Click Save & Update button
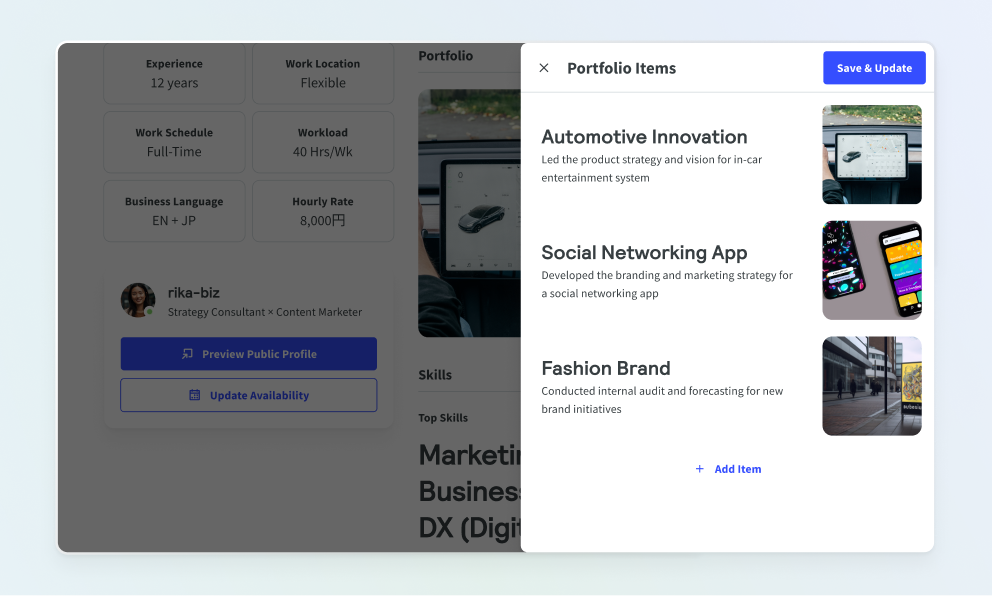The width and height of the screenshot is (992, 596). [874, 68]
